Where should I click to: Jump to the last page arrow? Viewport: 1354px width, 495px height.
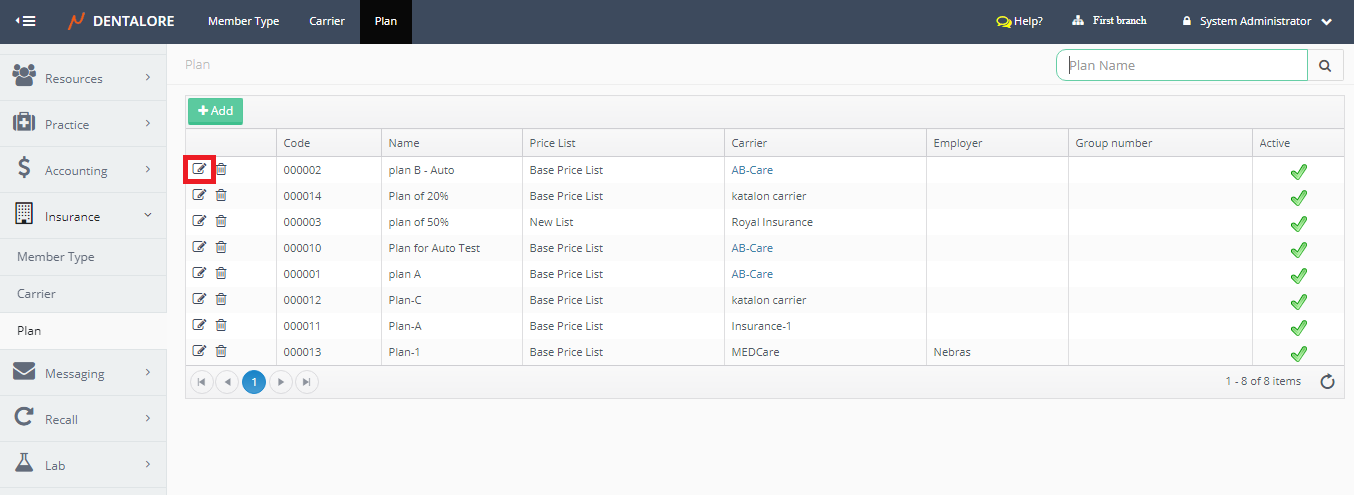pyautogui.click(x=307, y=381)
